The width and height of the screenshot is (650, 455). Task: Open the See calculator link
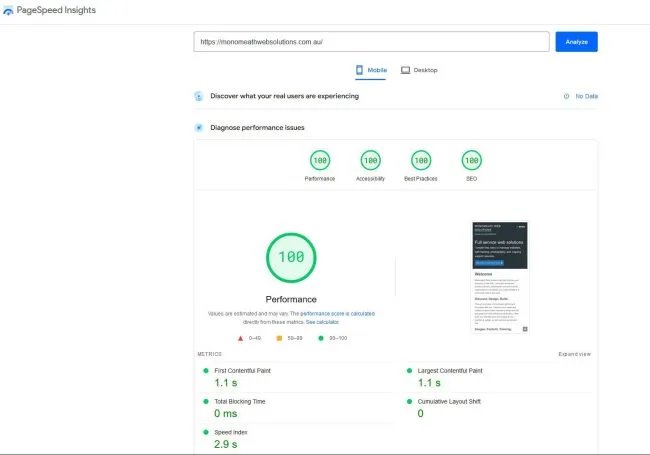322,322
